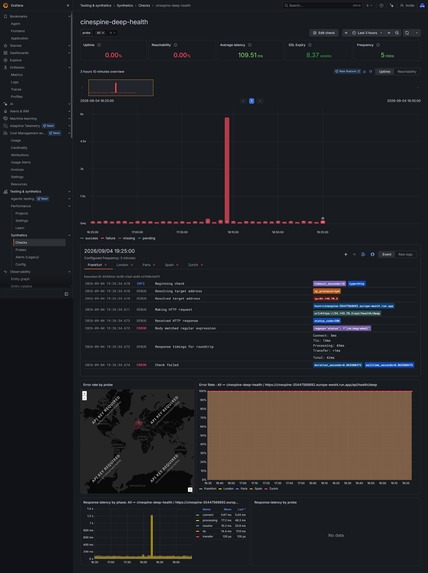Screen dimensions: 428x573
Task: Select page 1 of the timeline
Action: [x=251, y=101]
